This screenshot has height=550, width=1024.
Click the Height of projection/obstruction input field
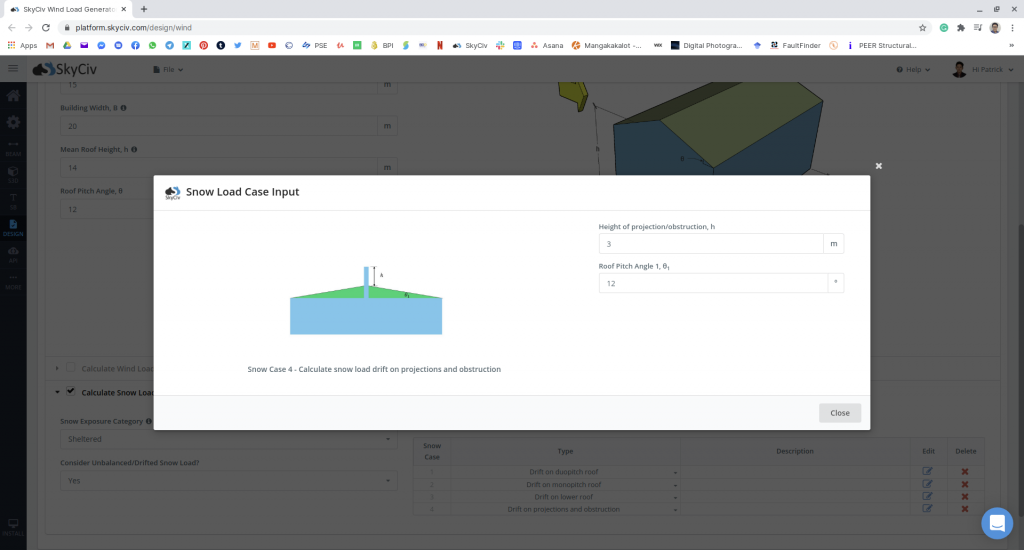point(709,244)
